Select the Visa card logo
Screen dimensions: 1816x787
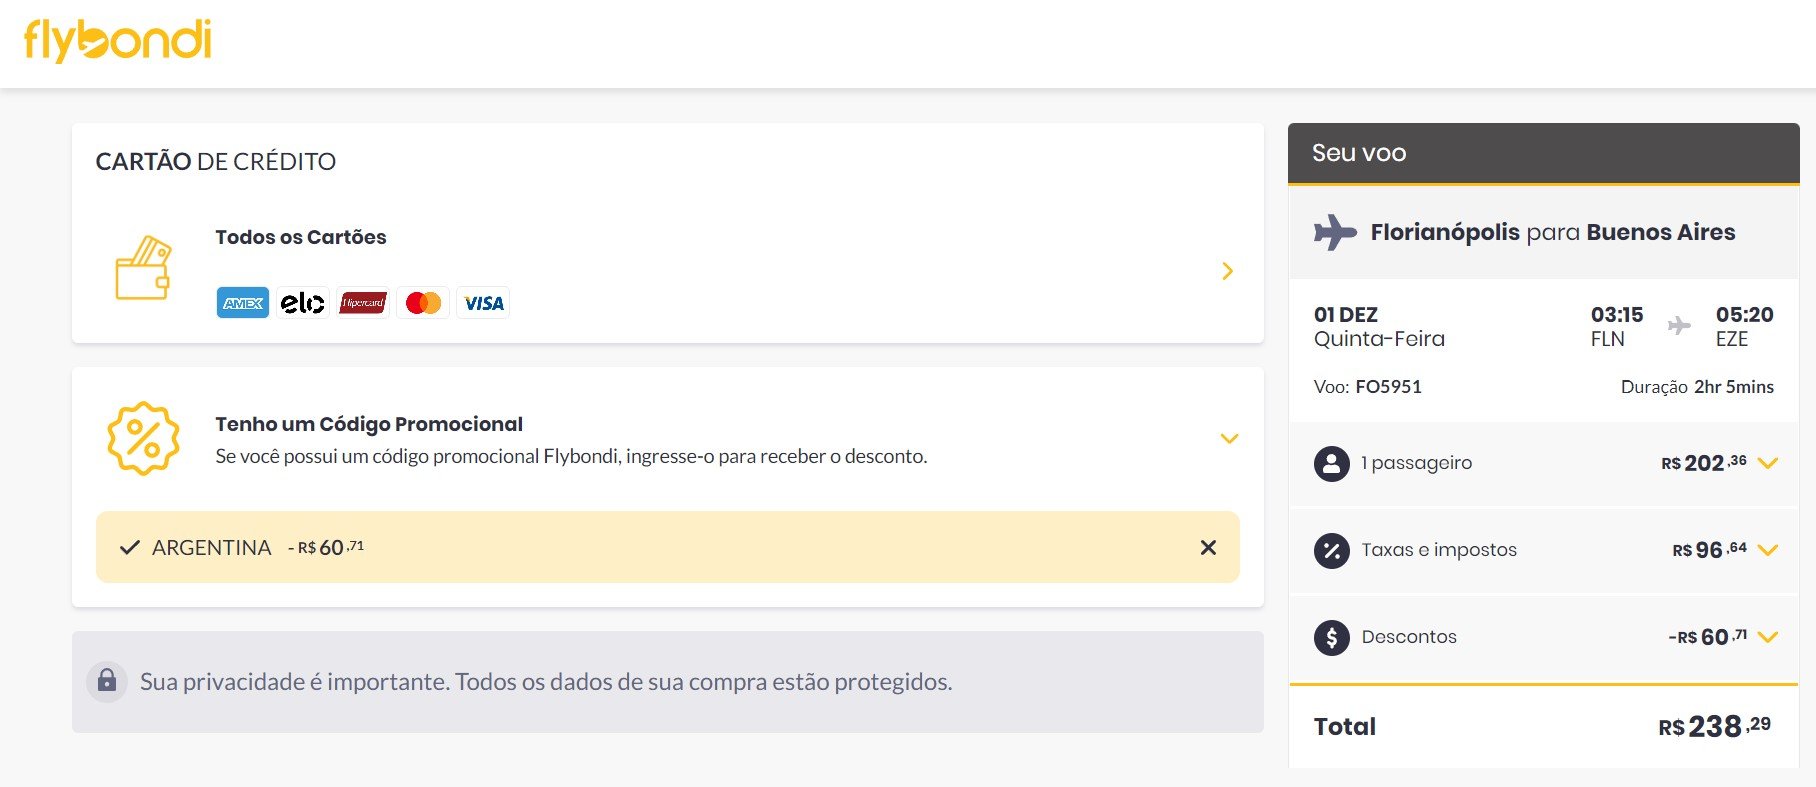click(x=484, y=303)
